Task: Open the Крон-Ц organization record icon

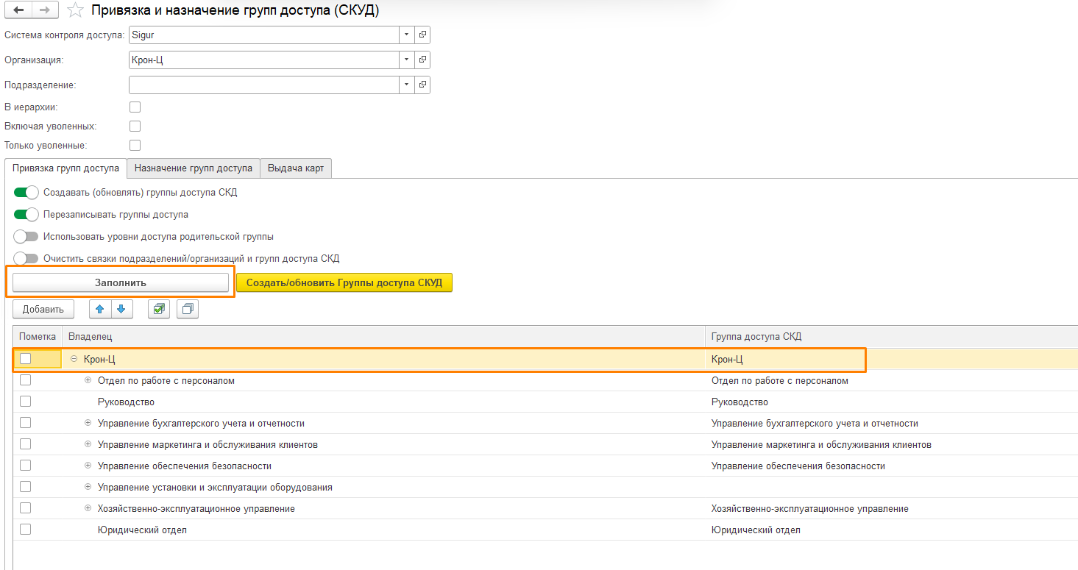Action: click(423, 60)
